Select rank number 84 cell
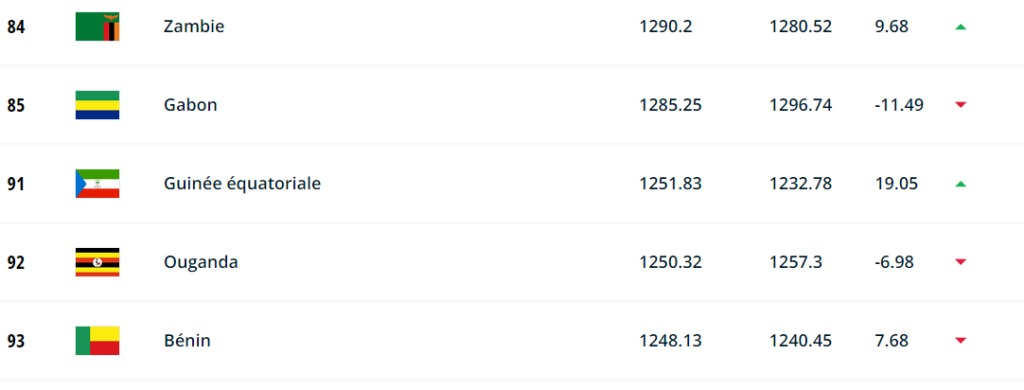Screen dimensions: 1024x390 [16, 27]
